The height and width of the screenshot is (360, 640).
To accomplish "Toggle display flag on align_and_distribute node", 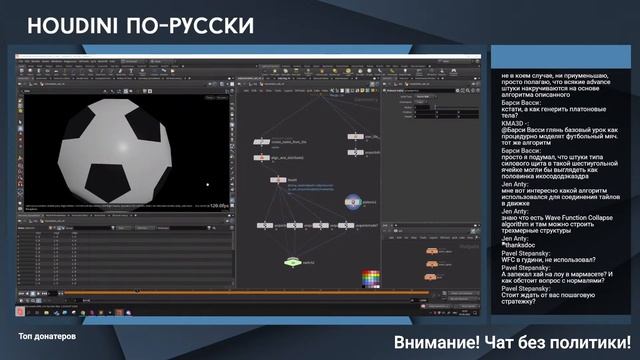I will tap(268, 158).
